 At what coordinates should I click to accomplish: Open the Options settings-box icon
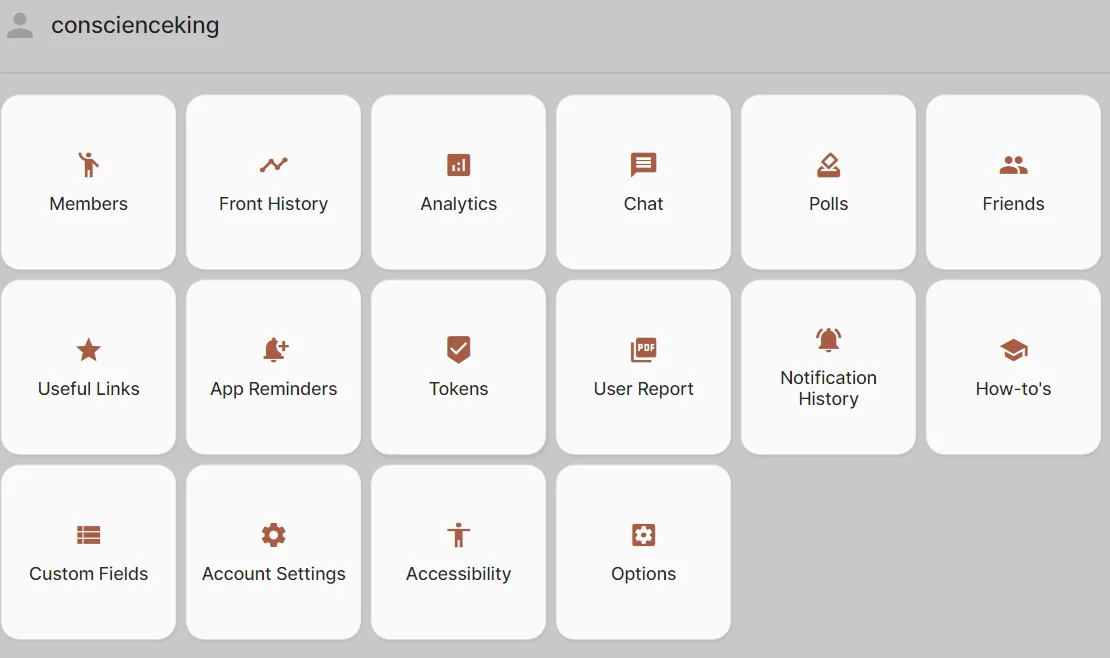tap(643, 535)
